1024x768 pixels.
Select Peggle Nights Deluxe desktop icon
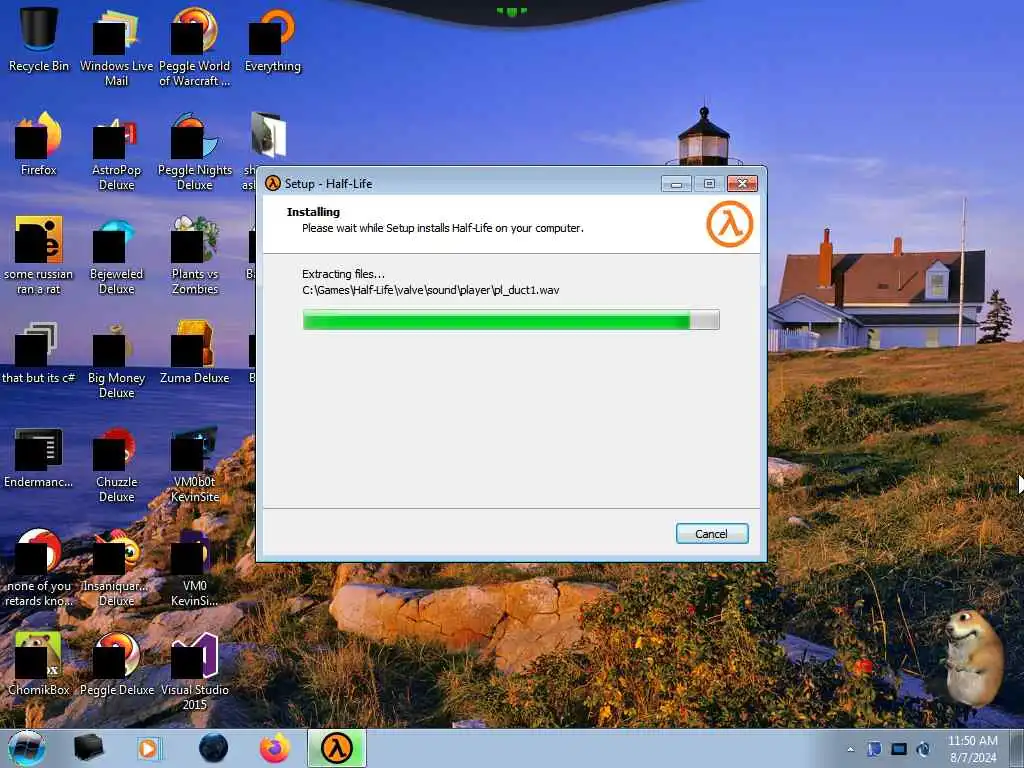coord(195,150)
